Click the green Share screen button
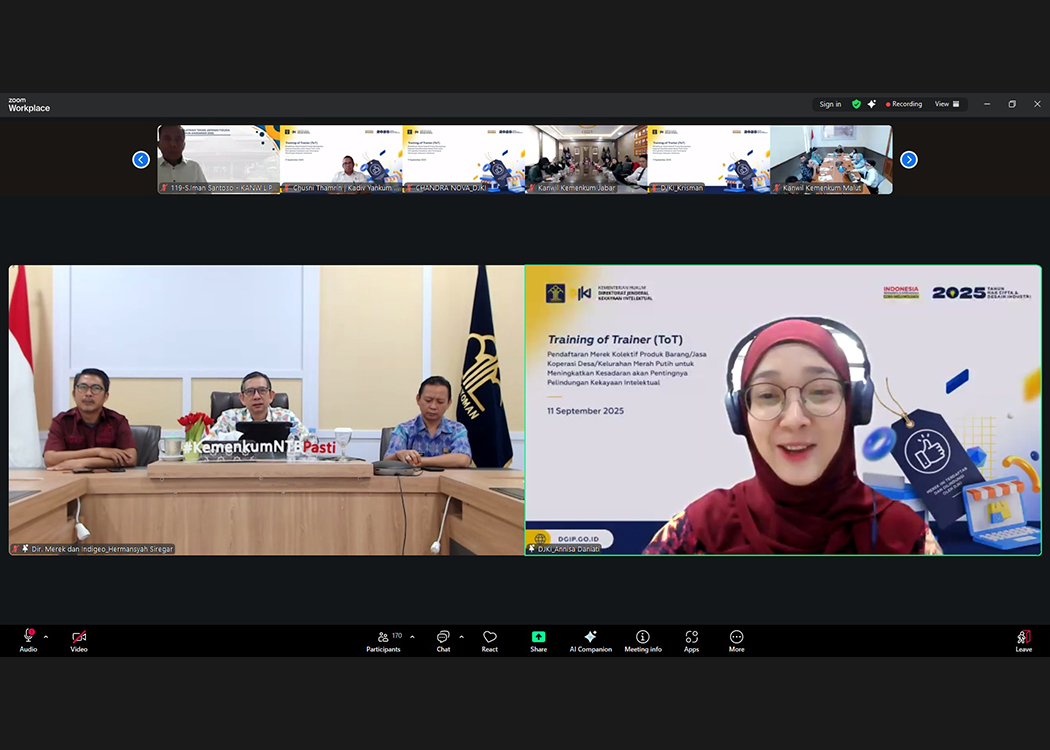The width and height of the screenshot is (1050, 750). pyautogui.click(x=538, y=640)
